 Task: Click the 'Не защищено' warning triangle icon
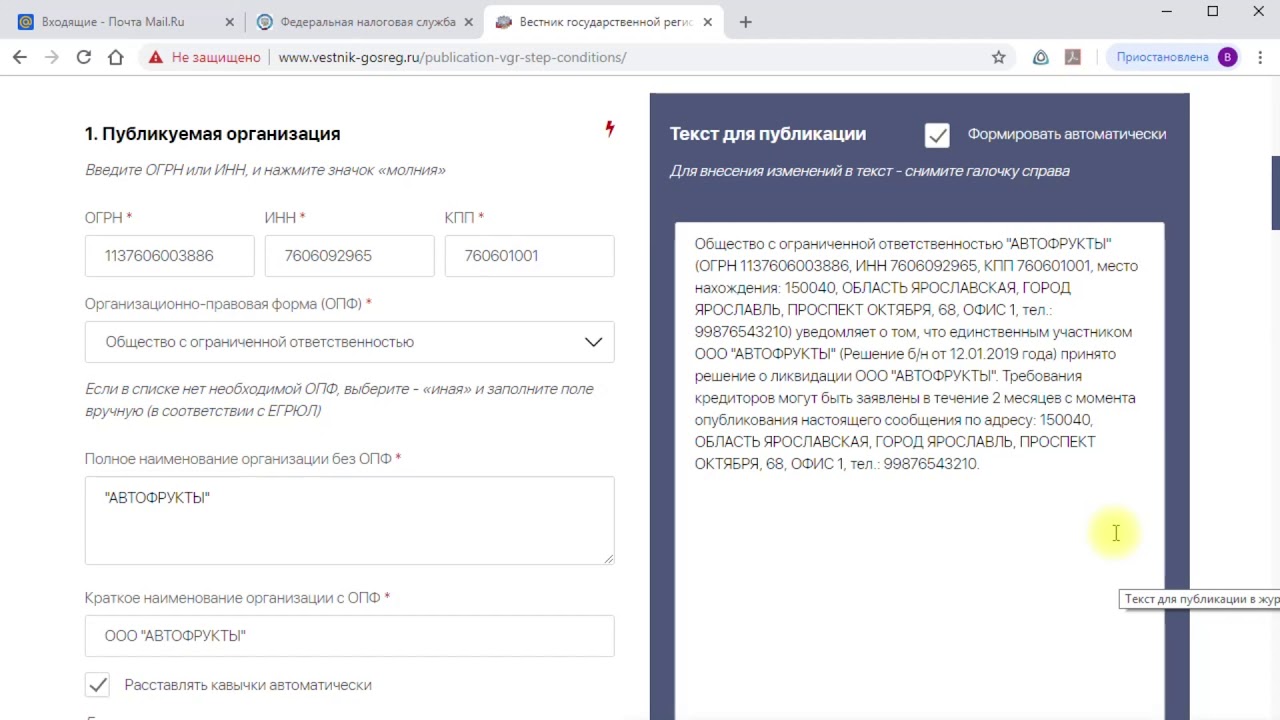click(x=155, y=57)
